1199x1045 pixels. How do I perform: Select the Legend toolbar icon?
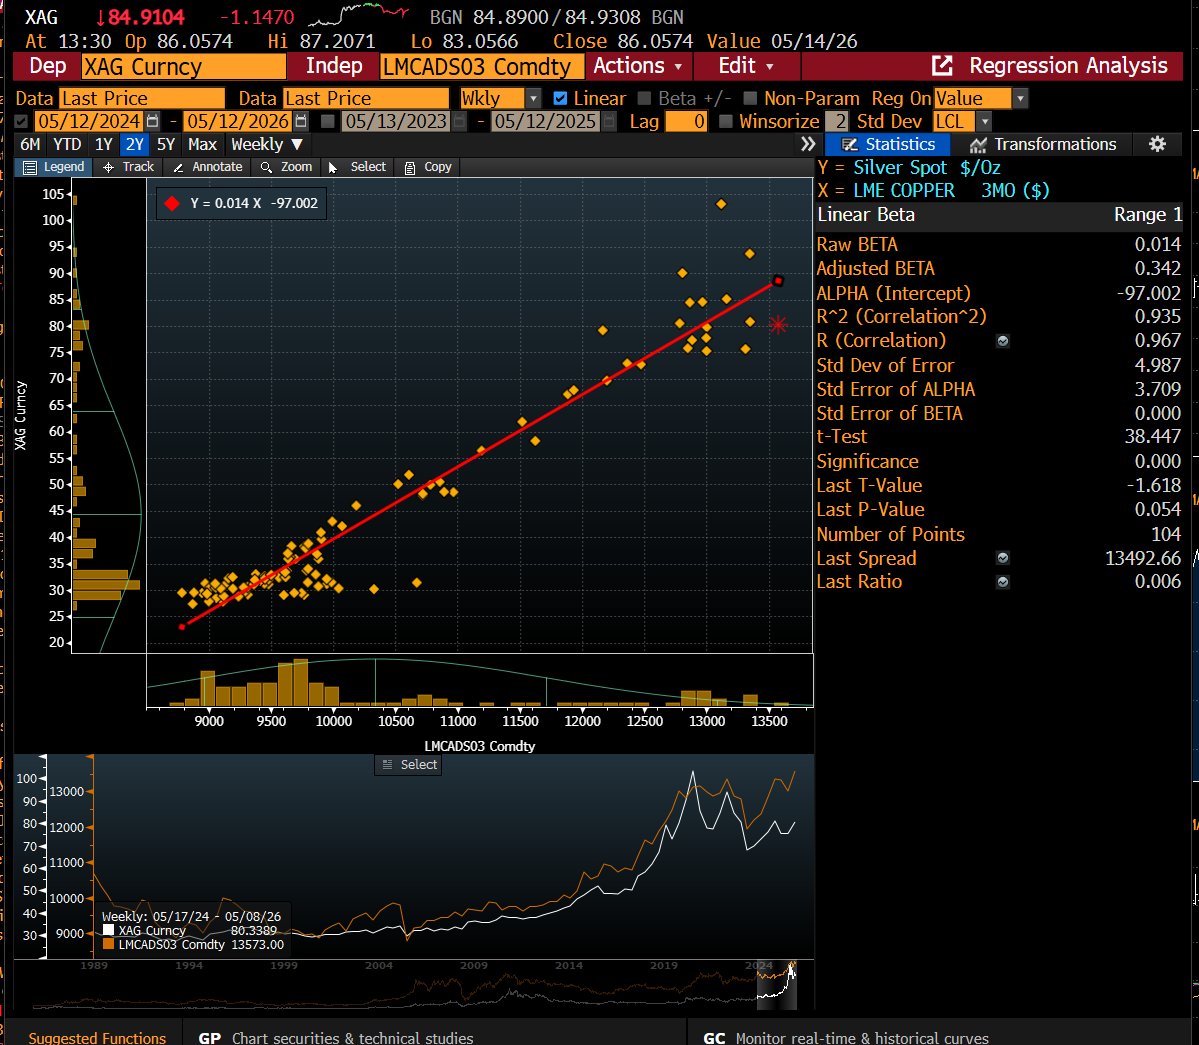pos(30,167)
